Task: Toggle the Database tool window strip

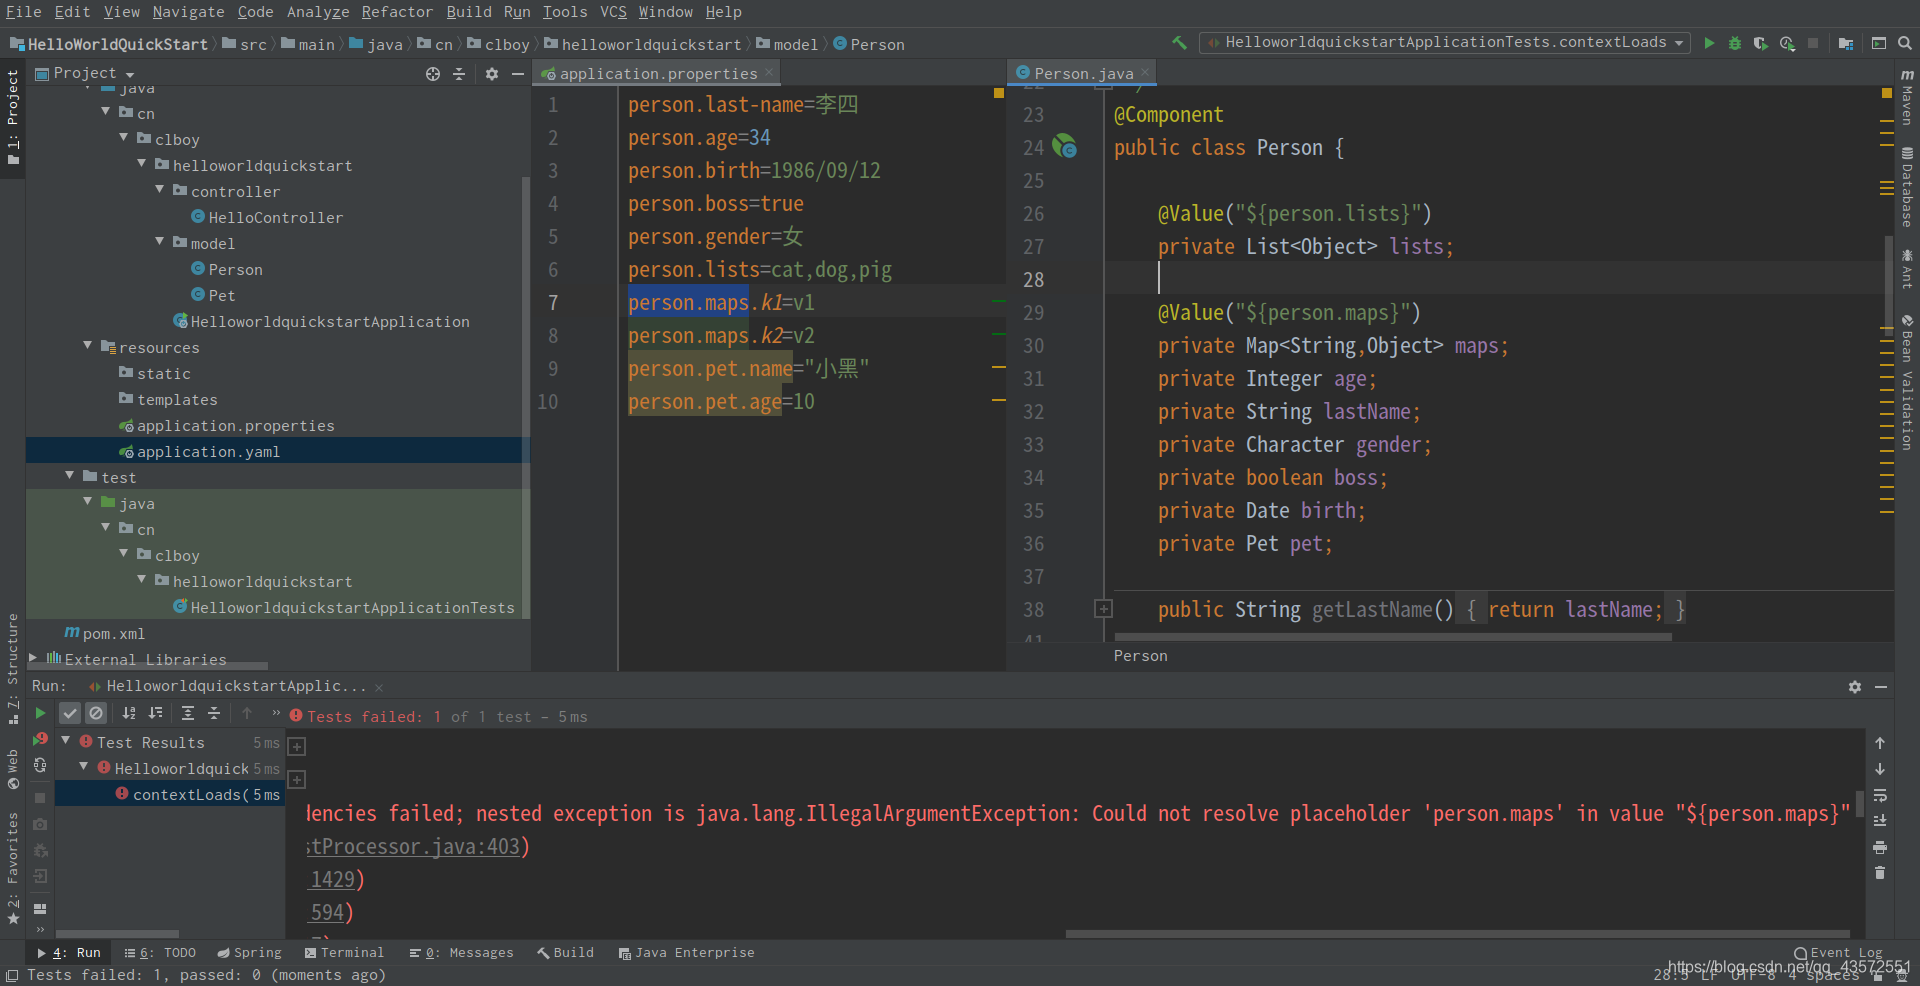Action: point(1907,188)
